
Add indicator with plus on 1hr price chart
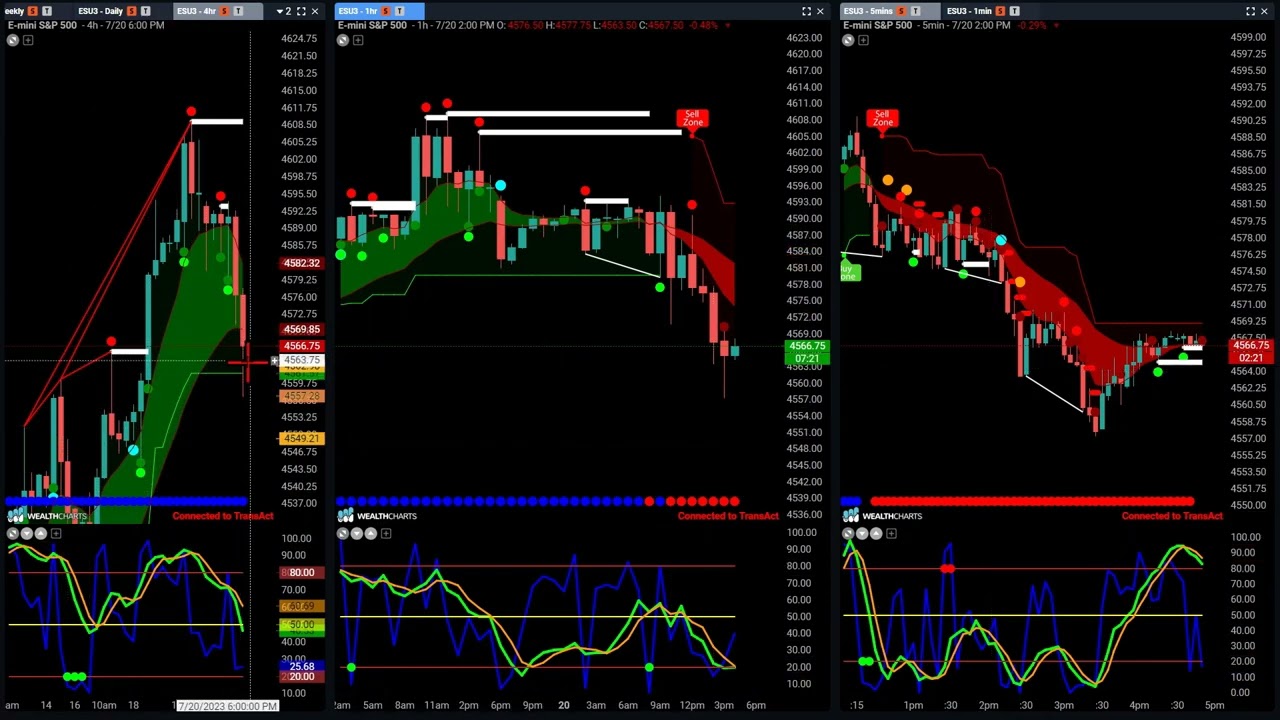click(358, 40)
